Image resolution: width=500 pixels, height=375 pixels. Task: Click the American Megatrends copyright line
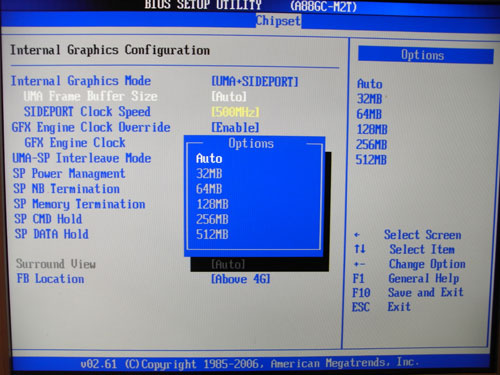[x=249, y=363]
